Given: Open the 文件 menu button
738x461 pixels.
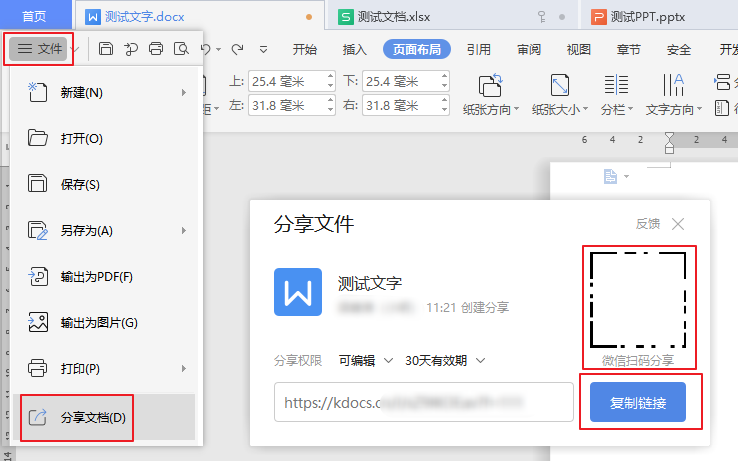Looking at the screenshot, I should pos(40,49).
